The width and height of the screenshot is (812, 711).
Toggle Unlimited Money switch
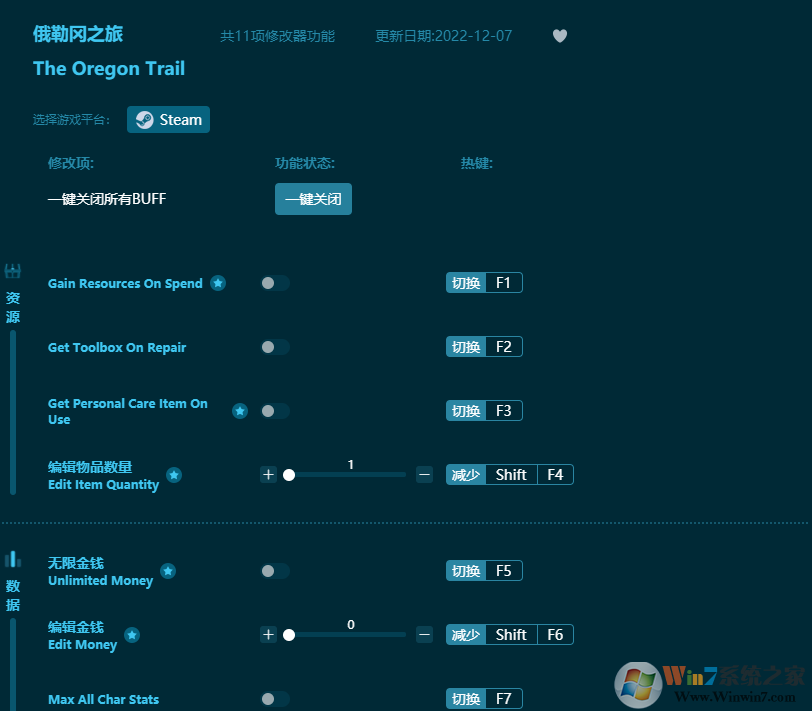(275, 571)
